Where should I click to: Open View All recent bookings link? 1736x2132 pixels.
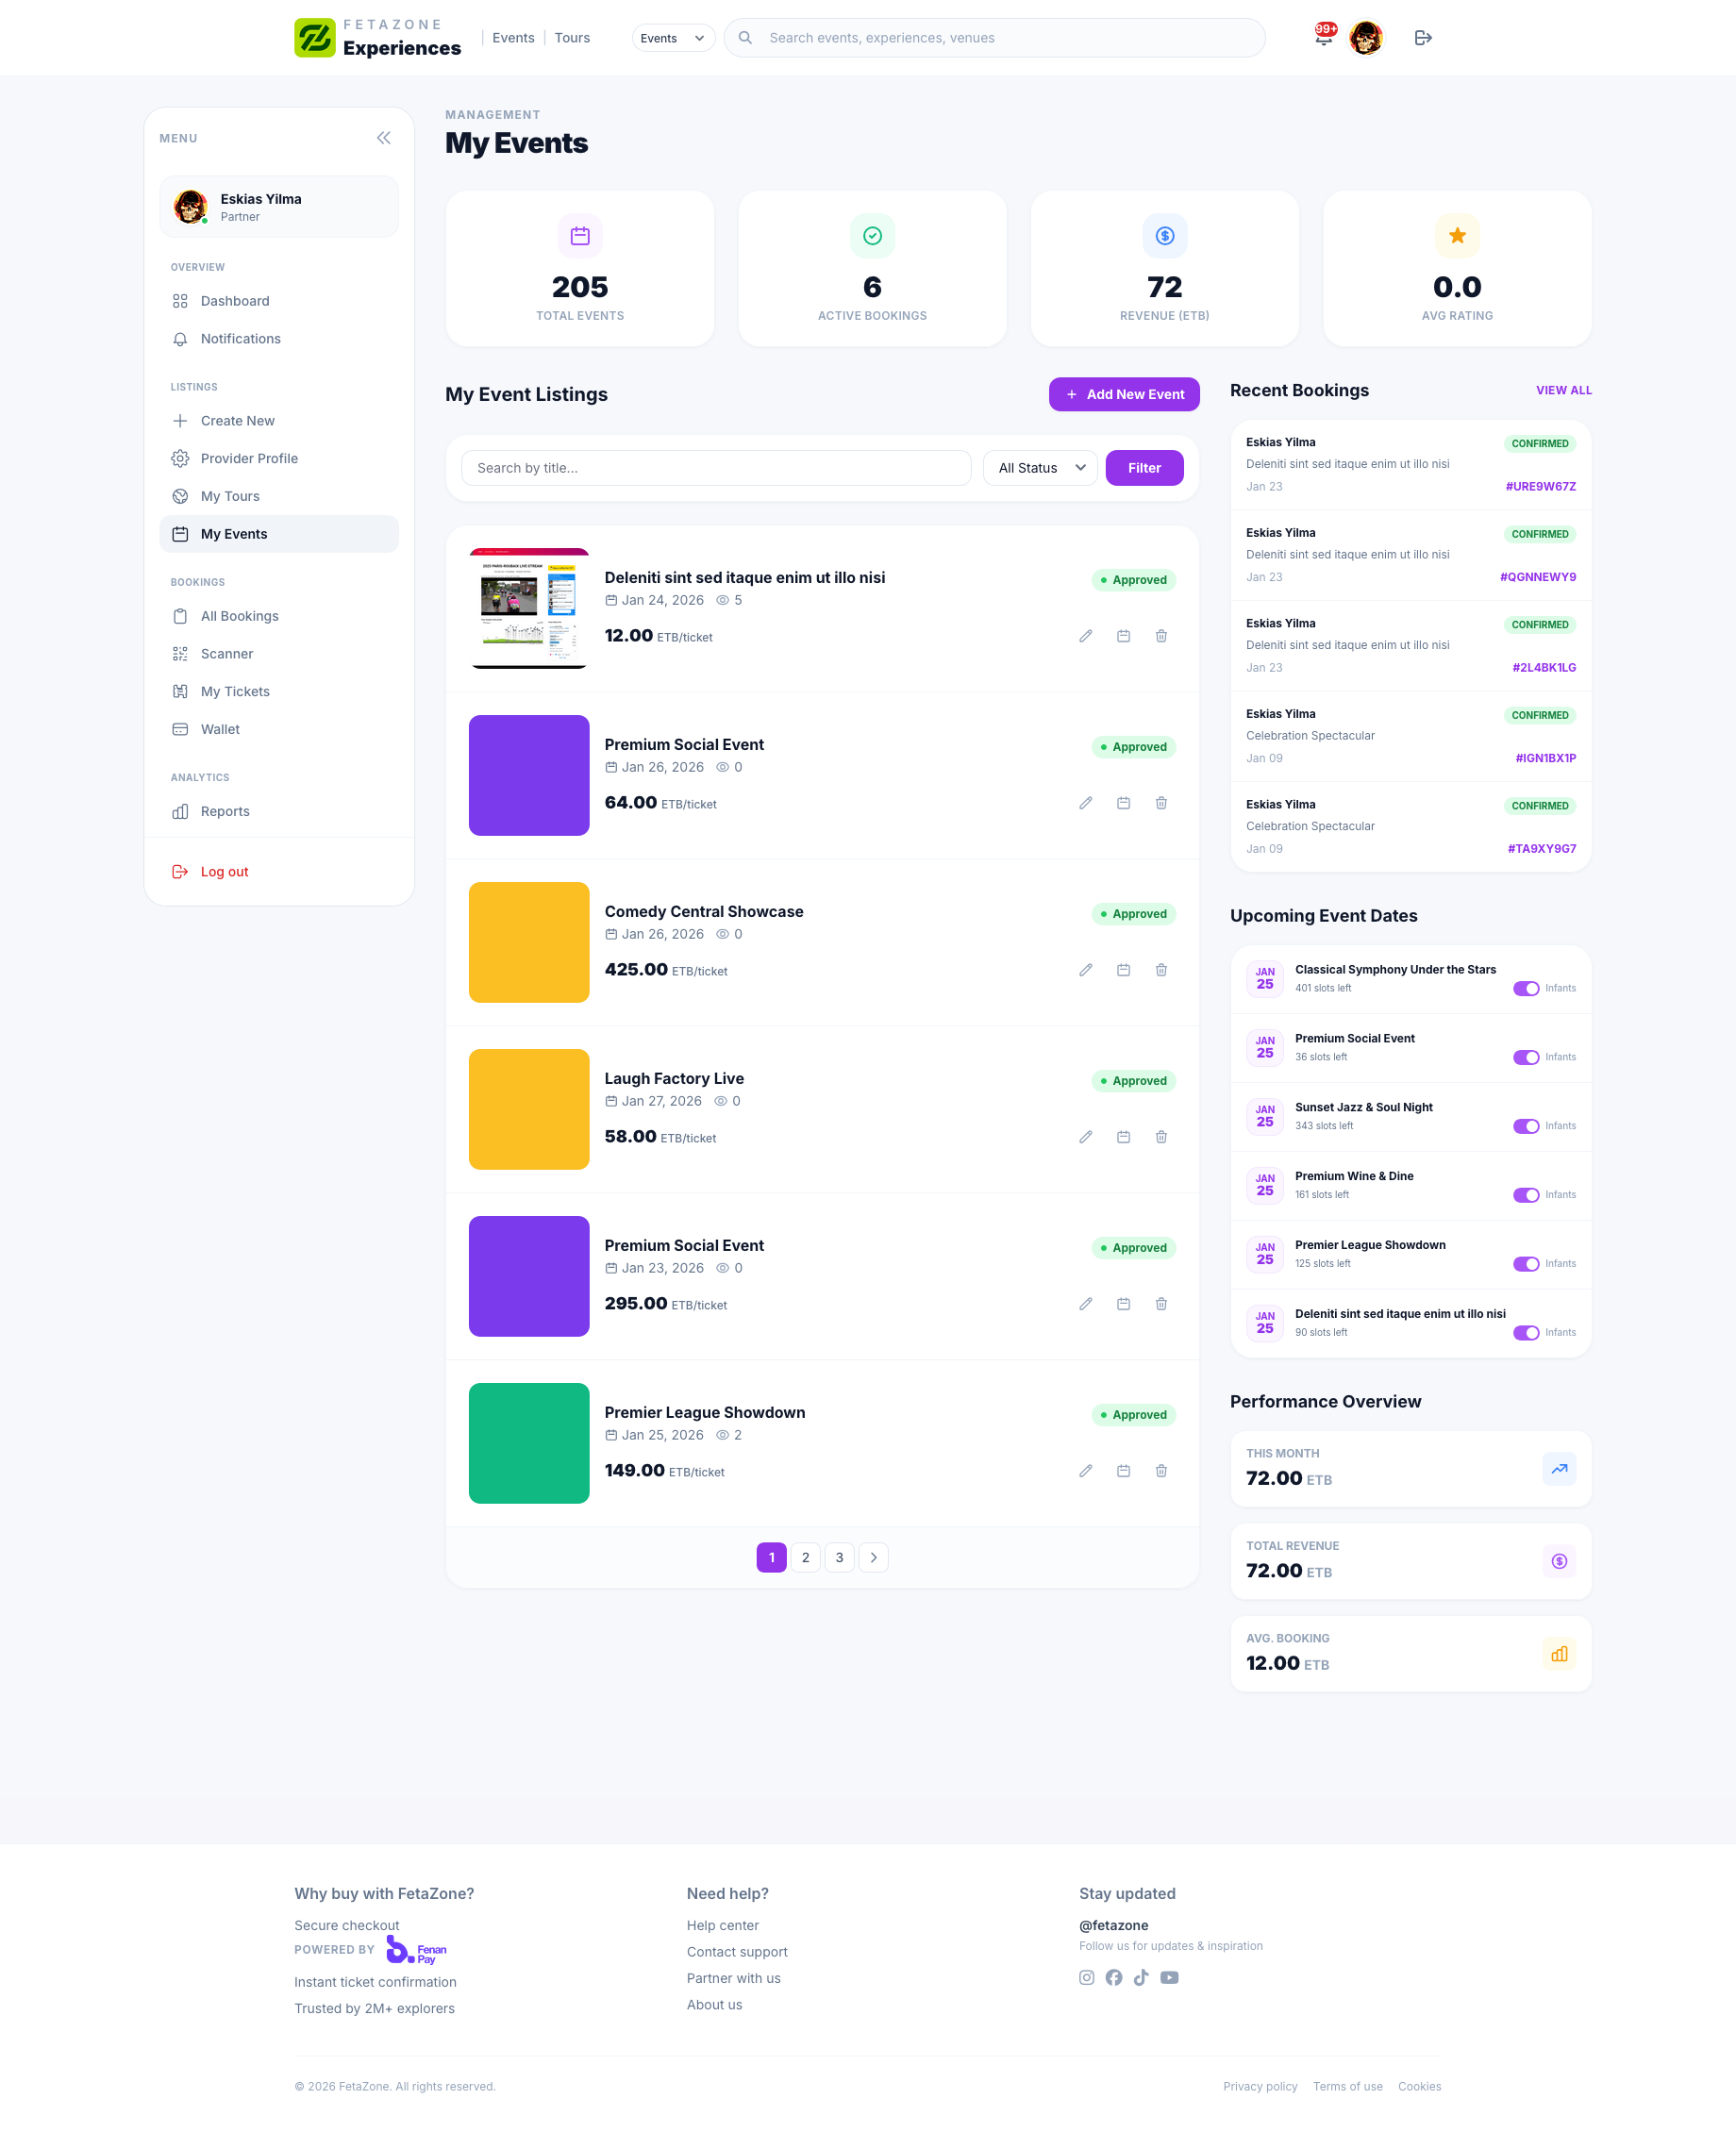1563,390
